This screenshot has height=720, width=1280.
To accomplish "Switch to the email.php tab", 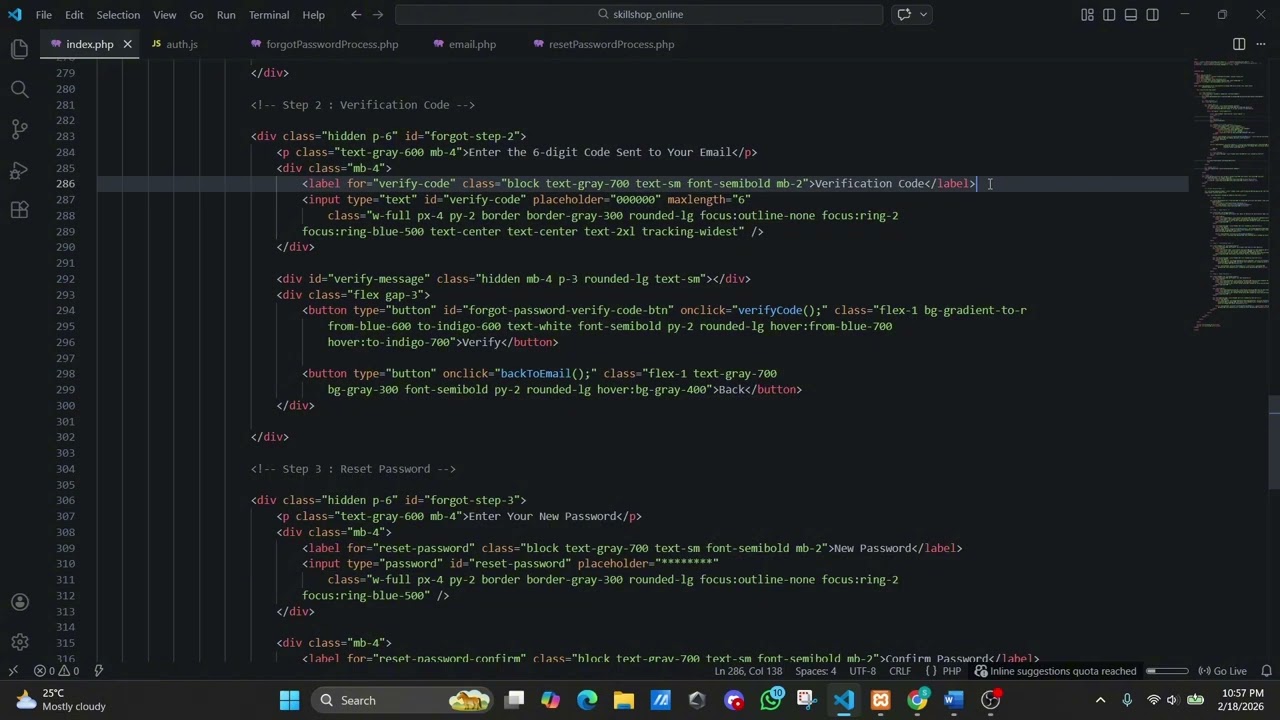I will tap(472, 44).
